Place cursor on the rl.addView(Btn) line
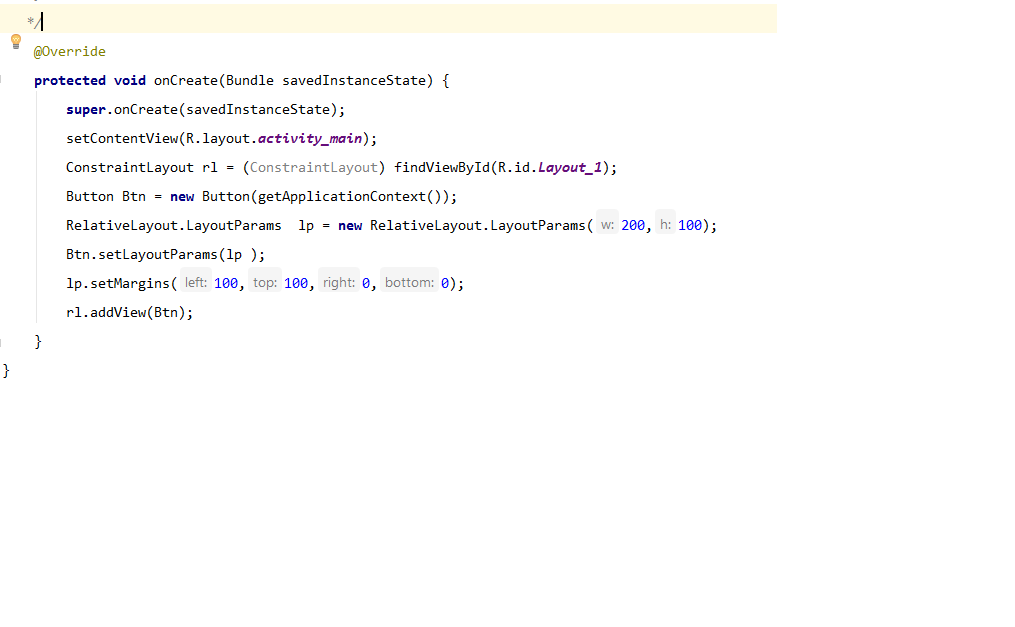The width and height of the screenshot is (1015, 627). (129, 313)
